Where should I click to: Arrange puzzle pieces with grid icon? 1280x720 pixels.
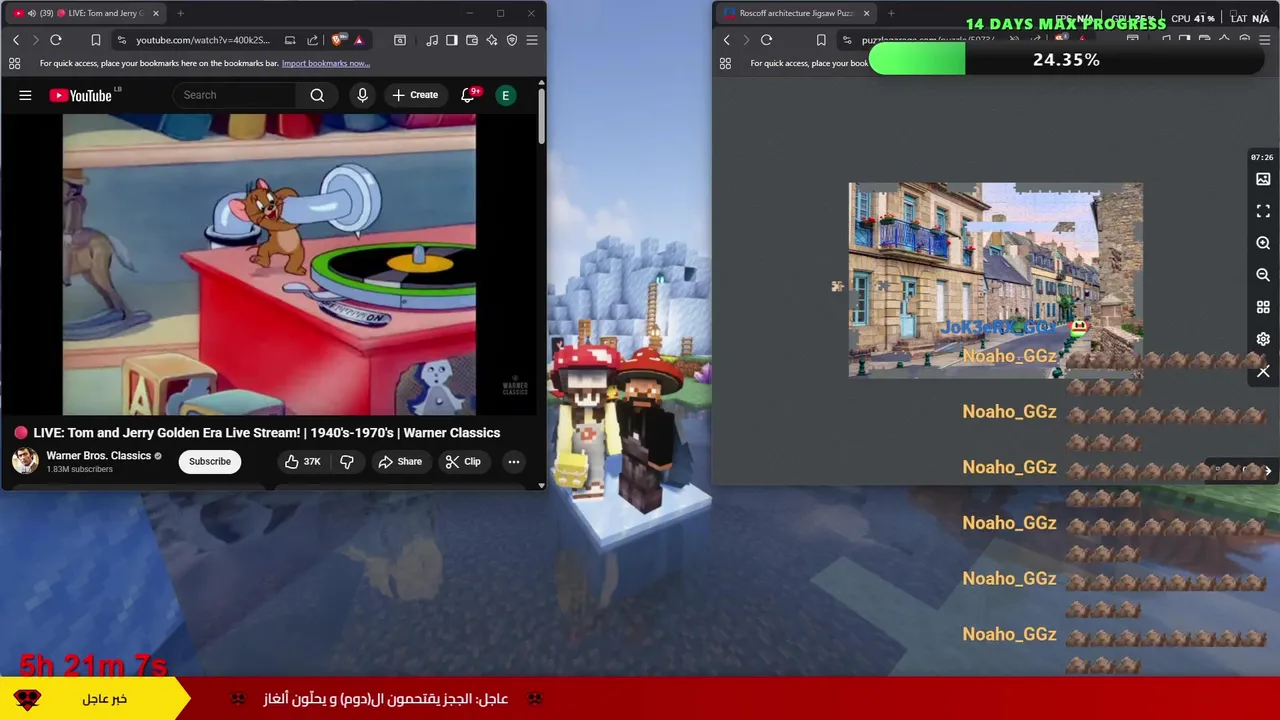(1263, 307)
